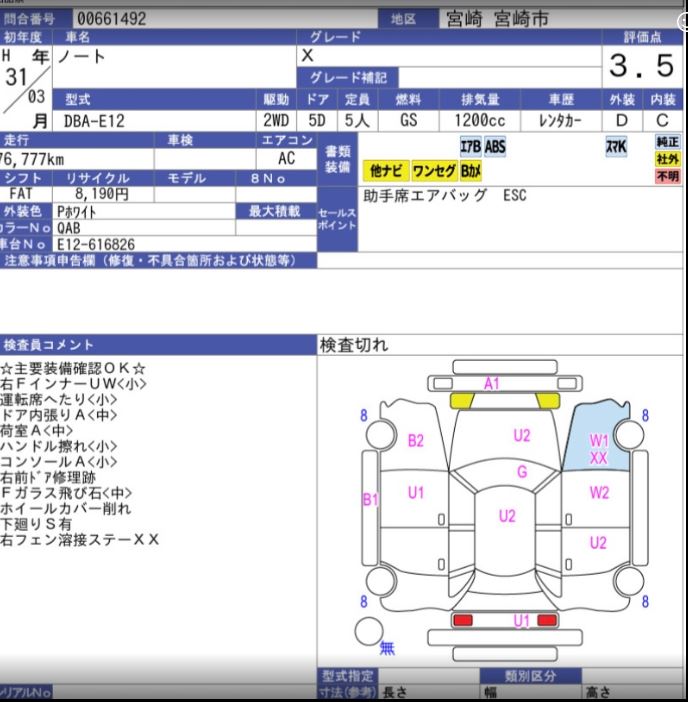Click the スマK smart key badge

point(616,147)
